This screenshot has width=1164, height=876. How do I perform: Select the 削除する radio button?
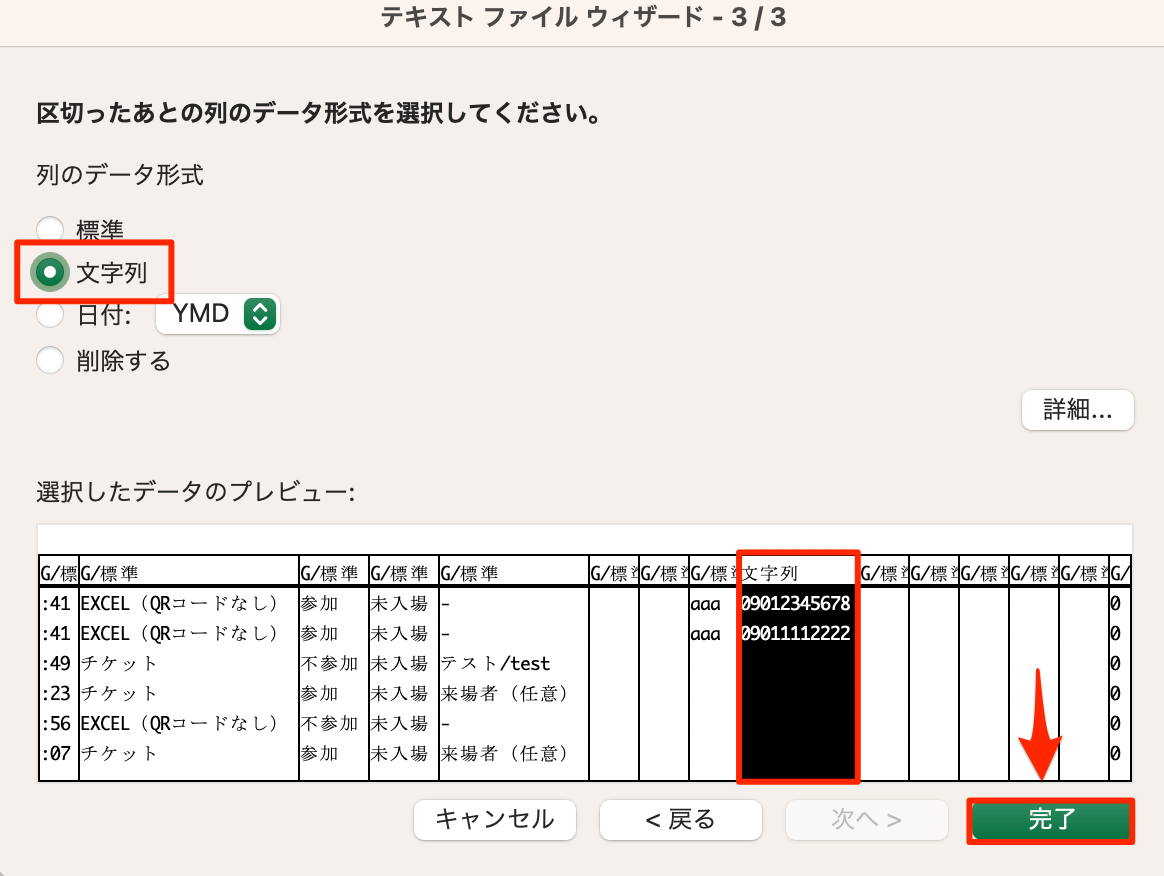point(50,361)
